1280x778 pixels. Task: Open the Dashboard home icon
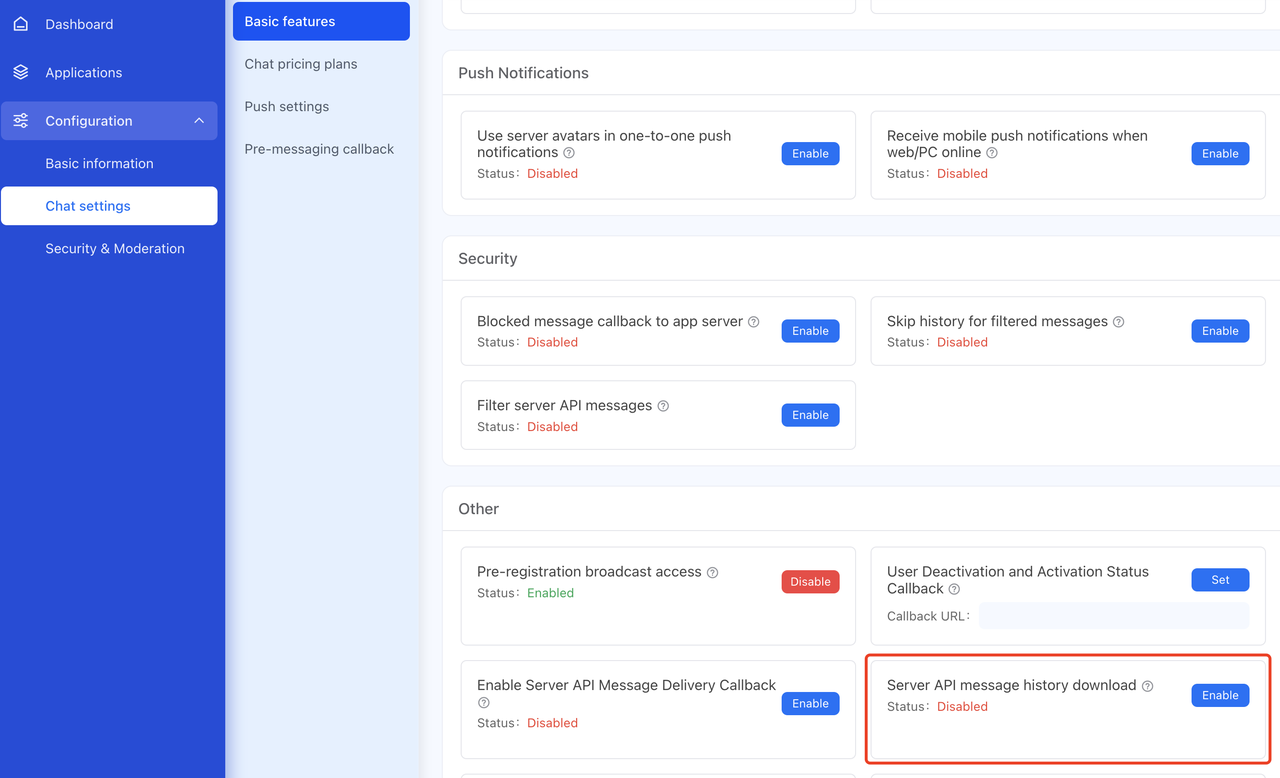[x=21, y=24]
